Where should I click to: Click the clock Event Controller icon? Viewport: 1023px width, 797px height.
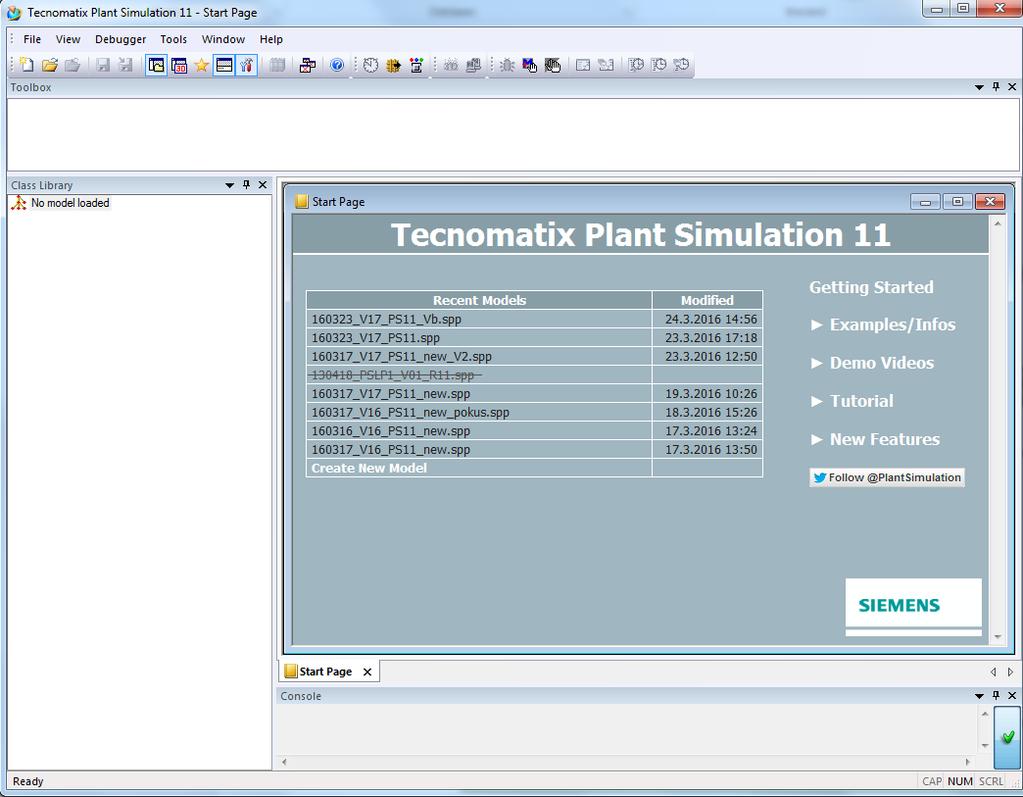click(371, 65)
